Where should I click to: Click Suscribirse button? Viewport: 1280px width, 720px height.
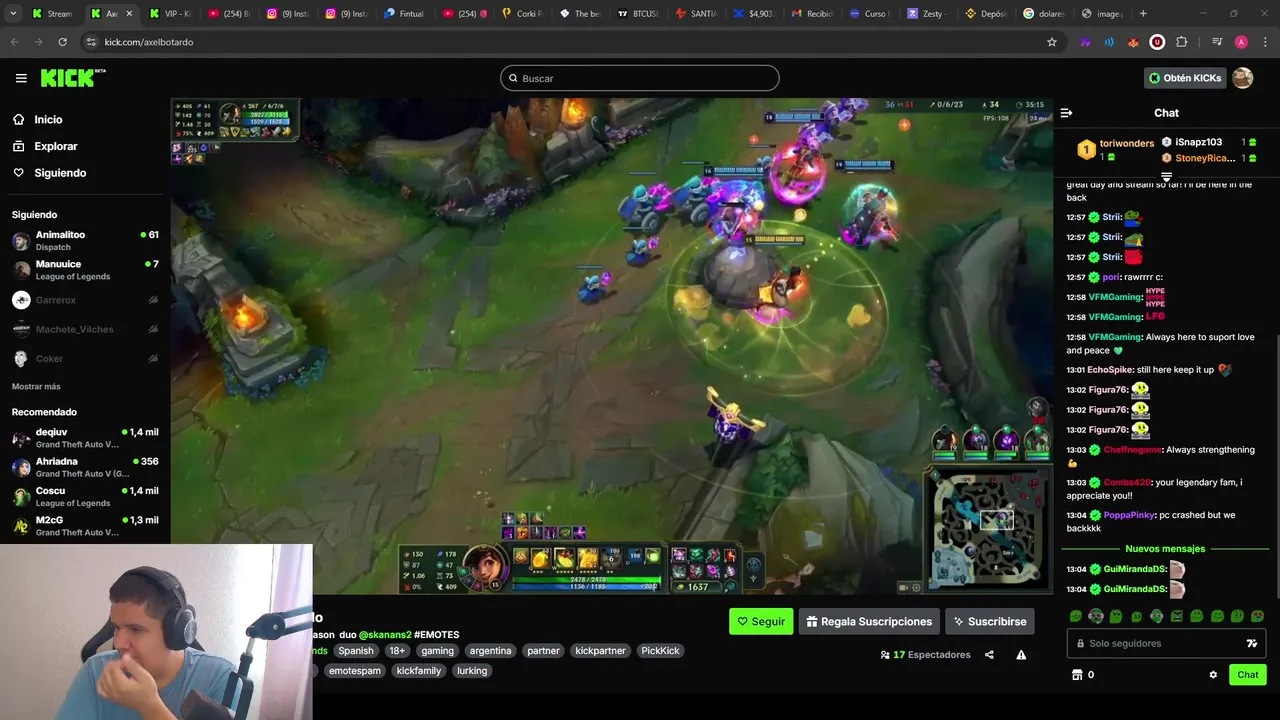[x=989, y=621]
